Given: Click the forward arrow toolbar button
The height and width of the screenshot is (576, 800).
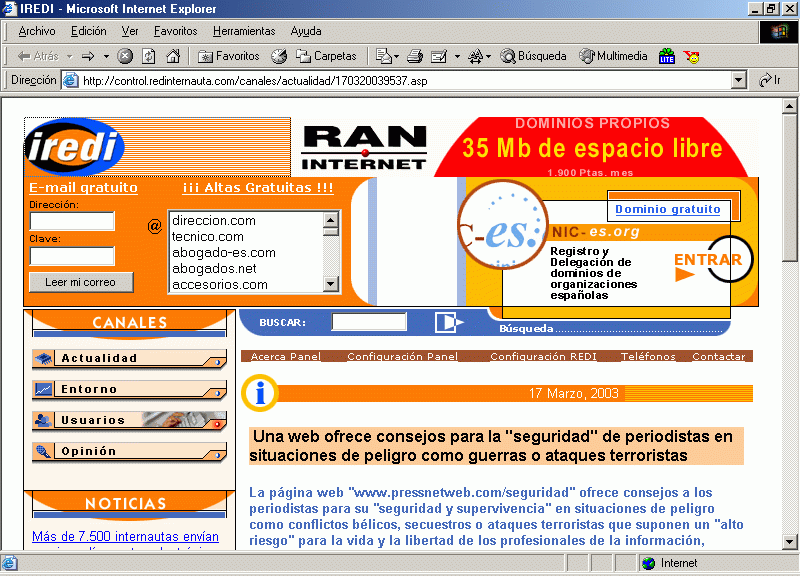Looking at the screenshot, I should [x=88, y=56].
